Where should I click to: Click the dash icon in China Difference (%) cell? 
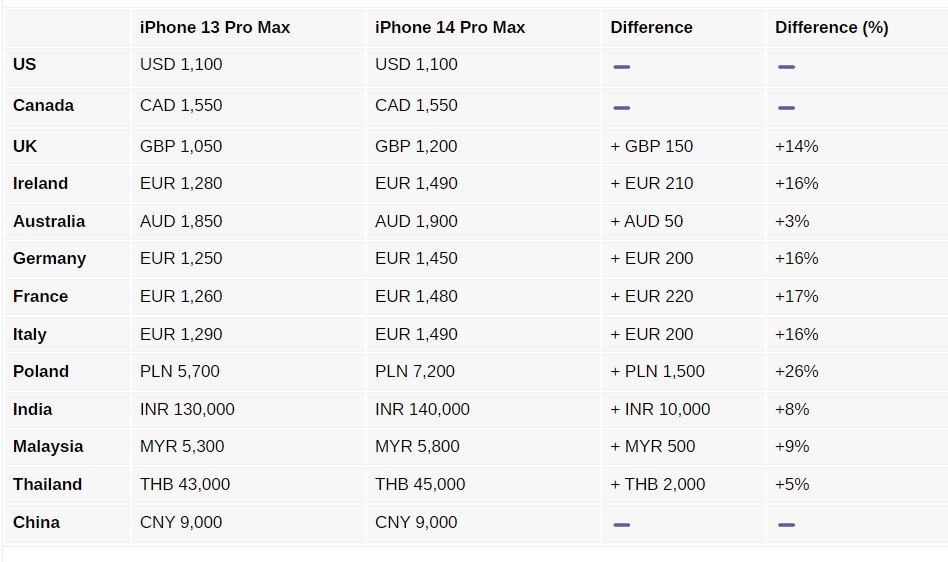(x=786, y=525)
